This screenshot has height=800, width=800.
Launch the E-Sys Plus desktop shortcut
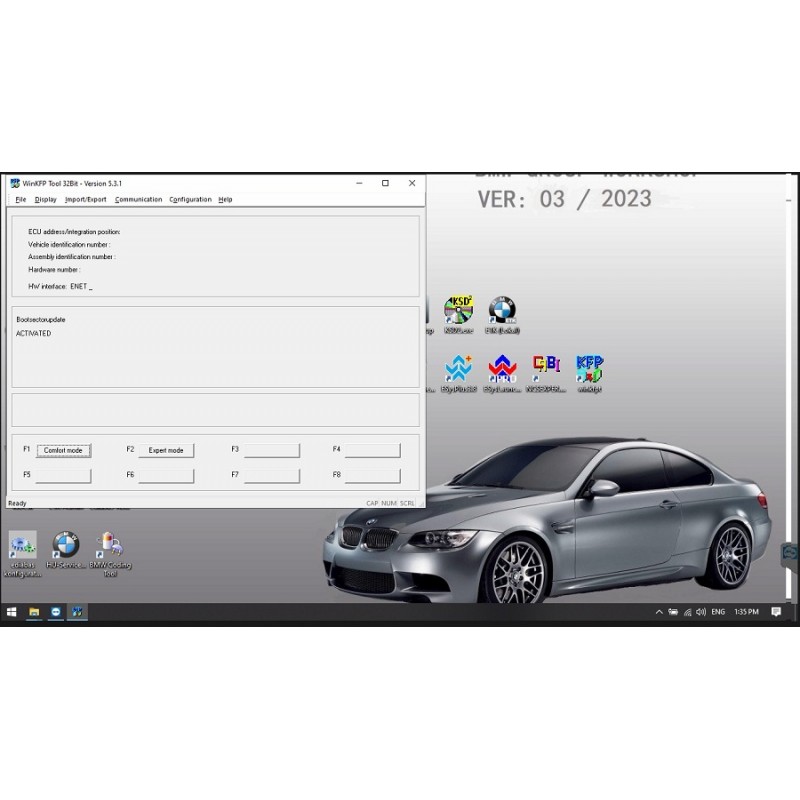pos(458,368)
